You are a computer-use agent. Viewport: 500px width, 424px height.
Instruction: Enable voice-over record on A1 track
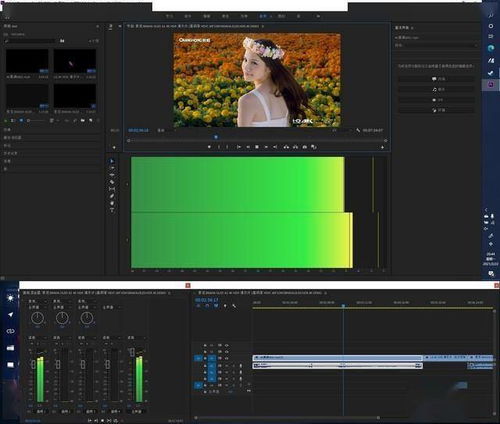coord(241,366)
